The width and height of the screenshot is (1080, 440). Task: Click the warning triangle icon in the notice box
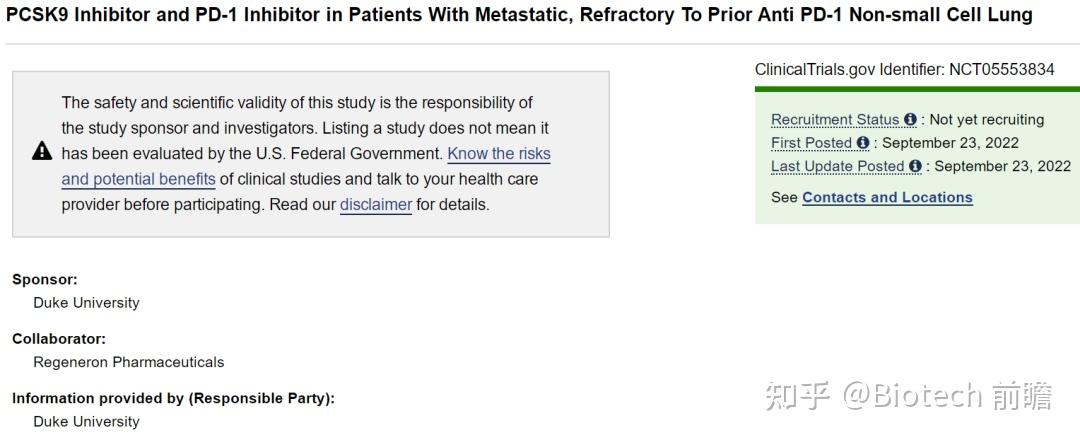click(42, 152)
